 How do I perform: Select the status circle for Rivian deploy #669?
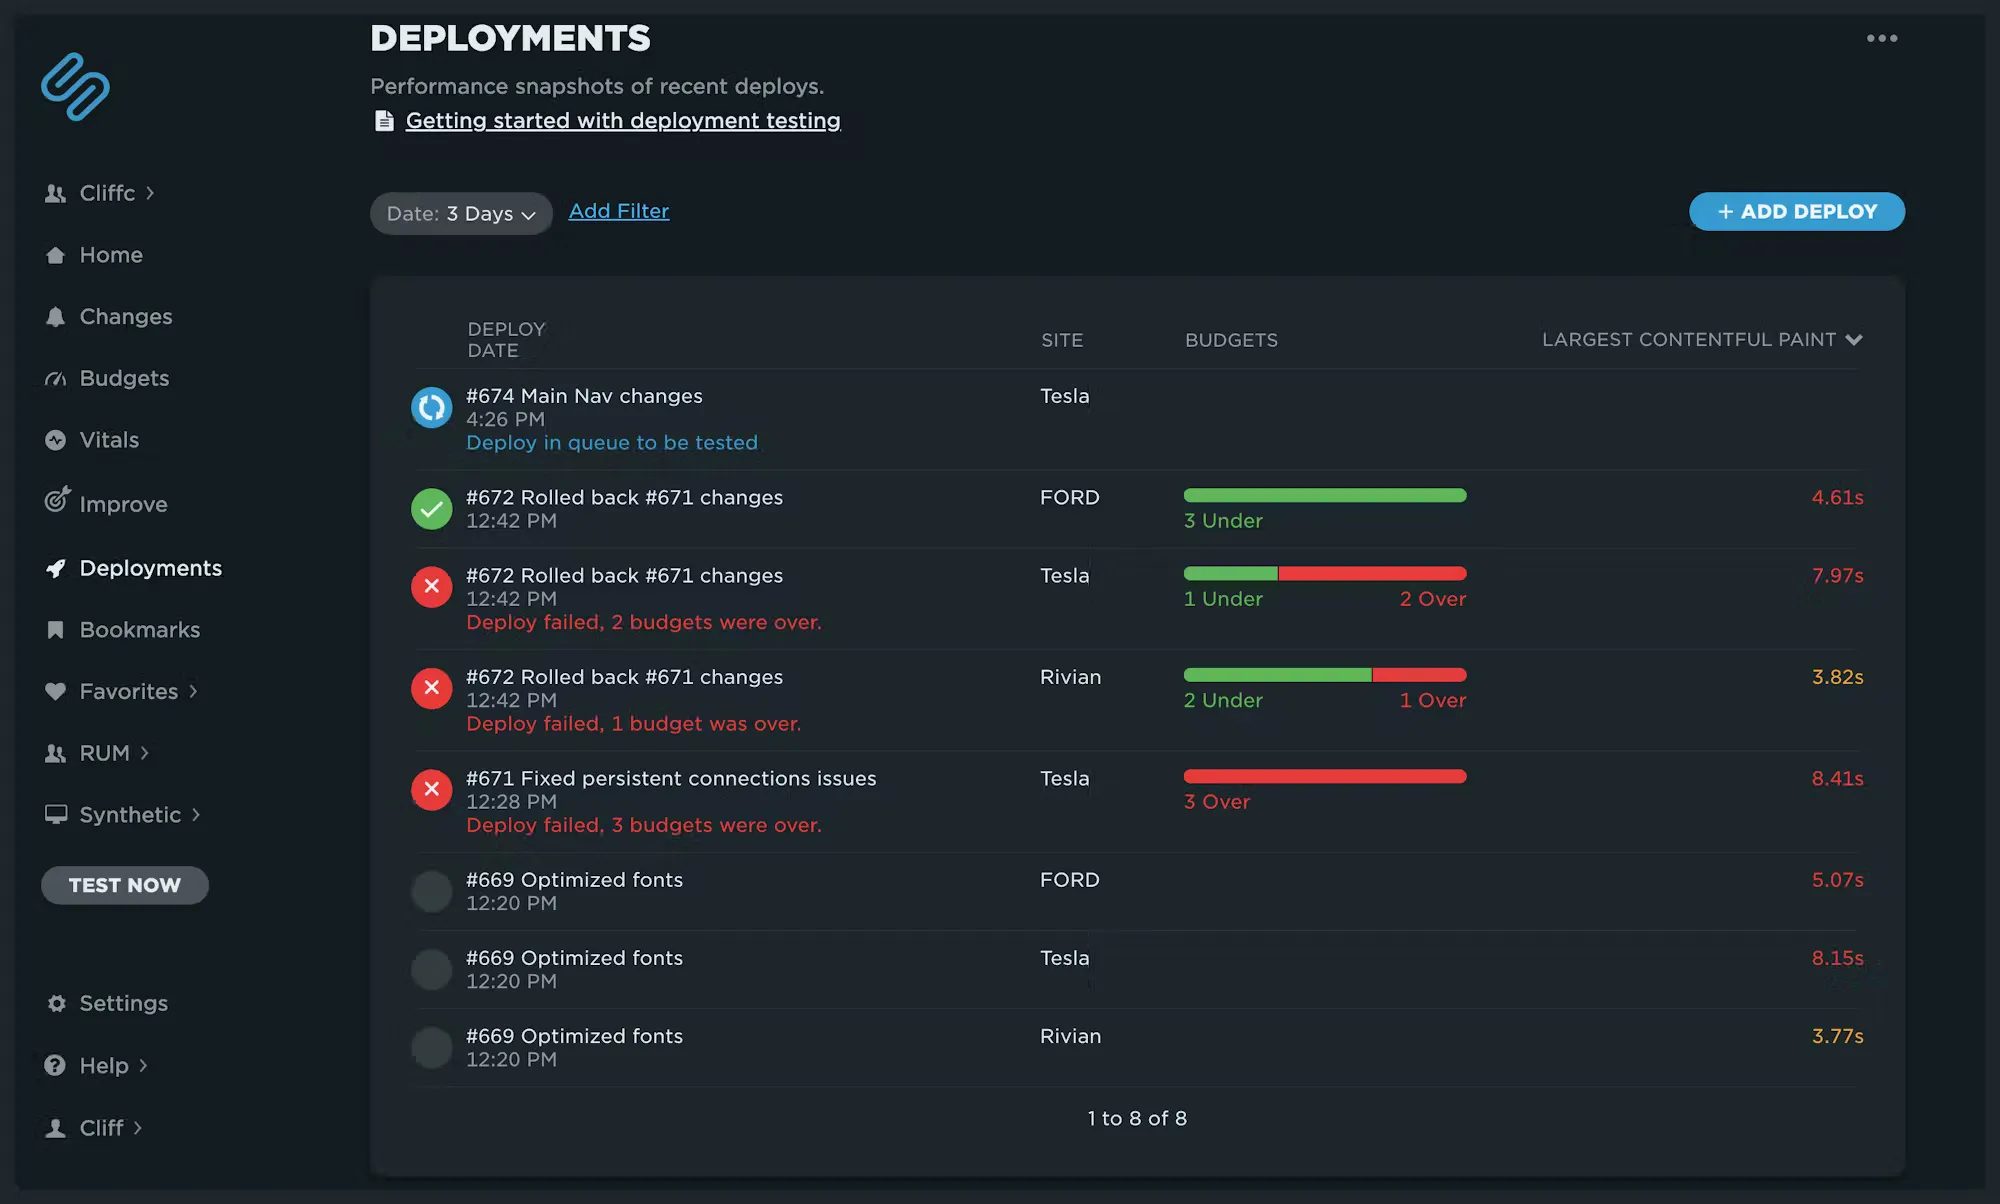click(431, 1047)
